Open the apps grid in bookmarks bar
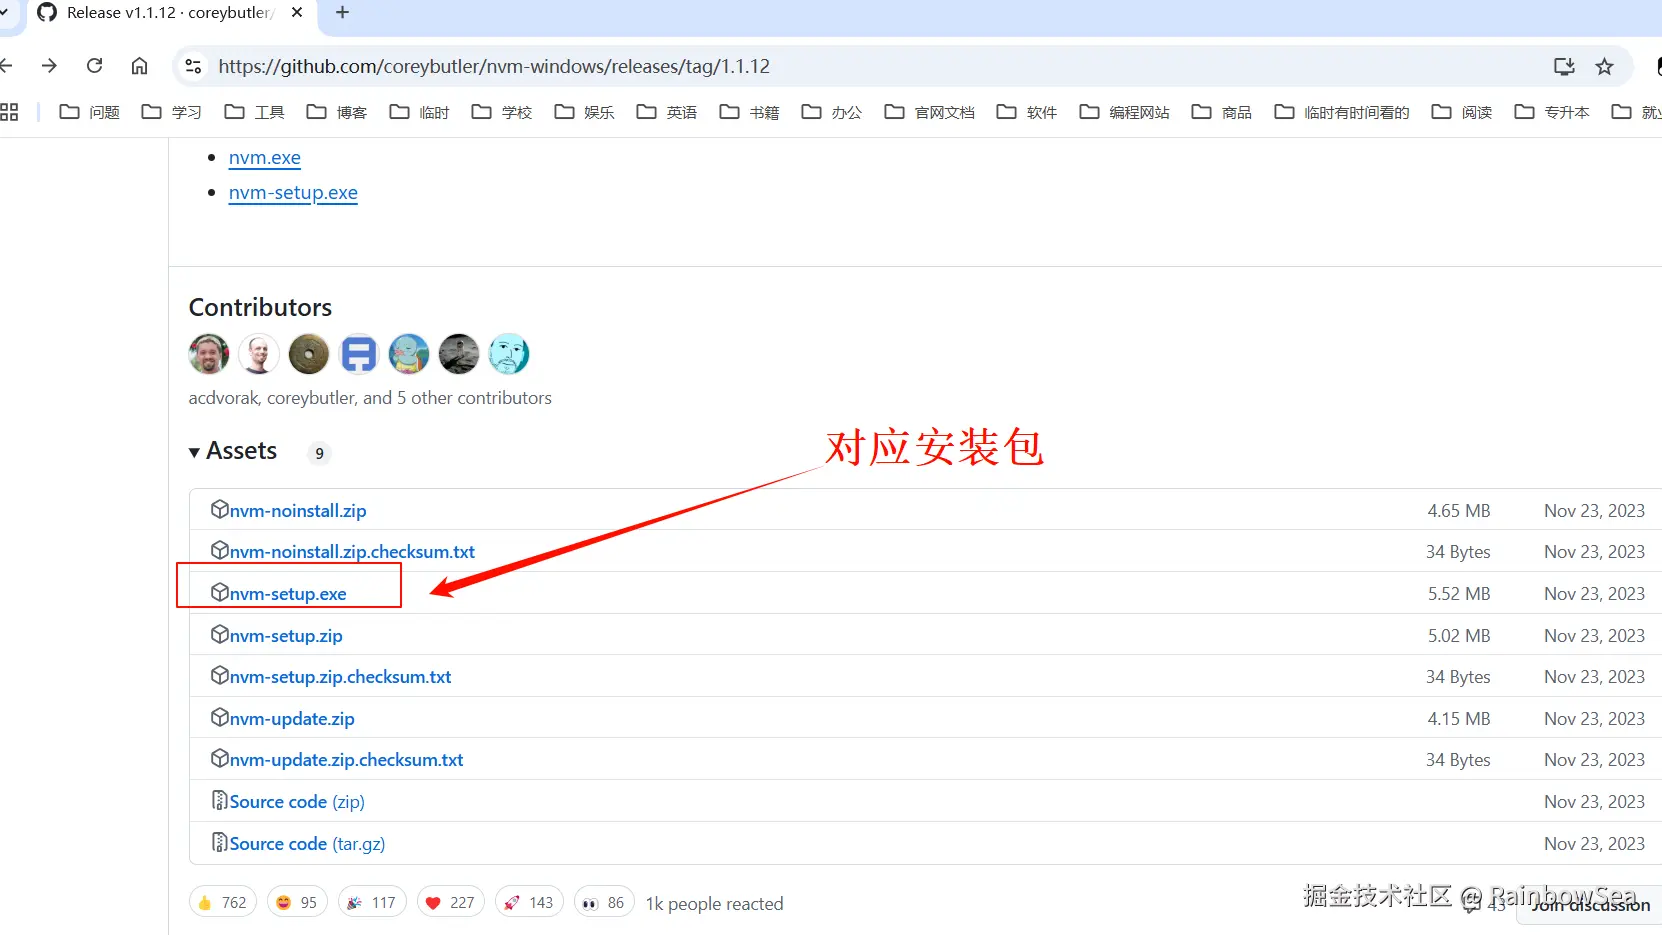The width and height of the screenshot is (1662, 935). (10, 112)
